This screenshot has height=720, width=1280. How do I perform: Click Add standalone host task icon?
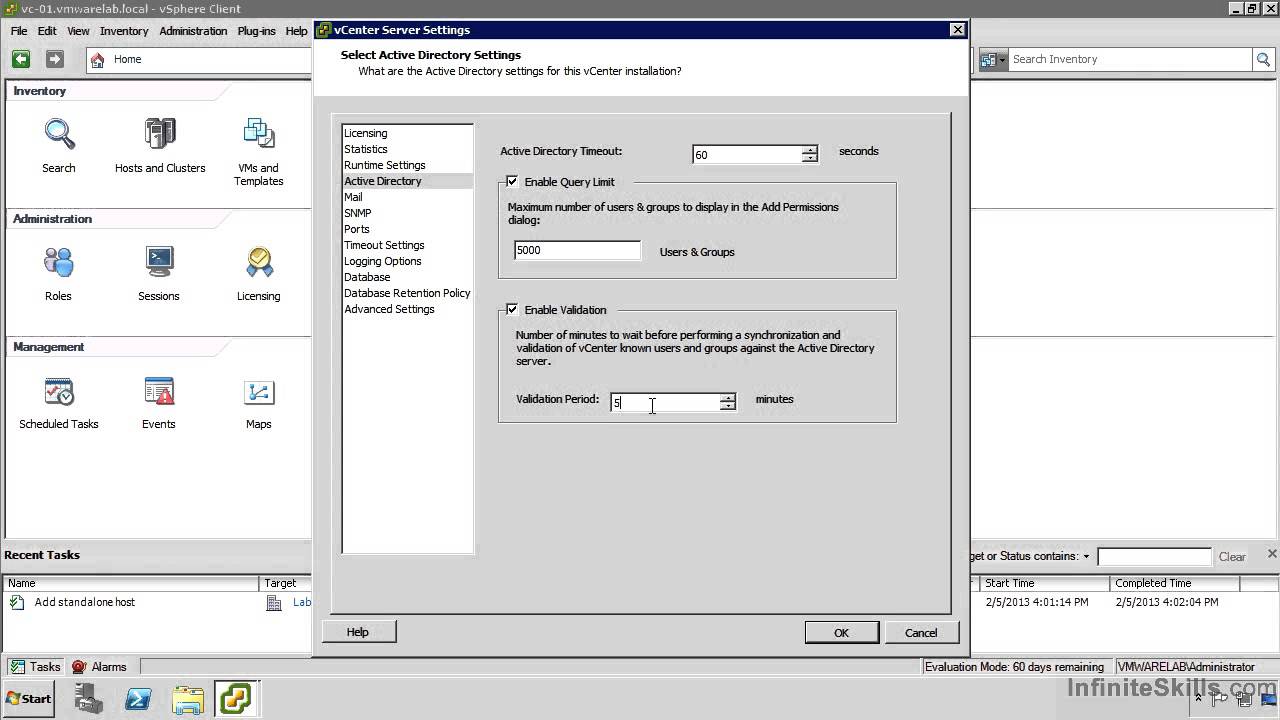coord(16,602)
